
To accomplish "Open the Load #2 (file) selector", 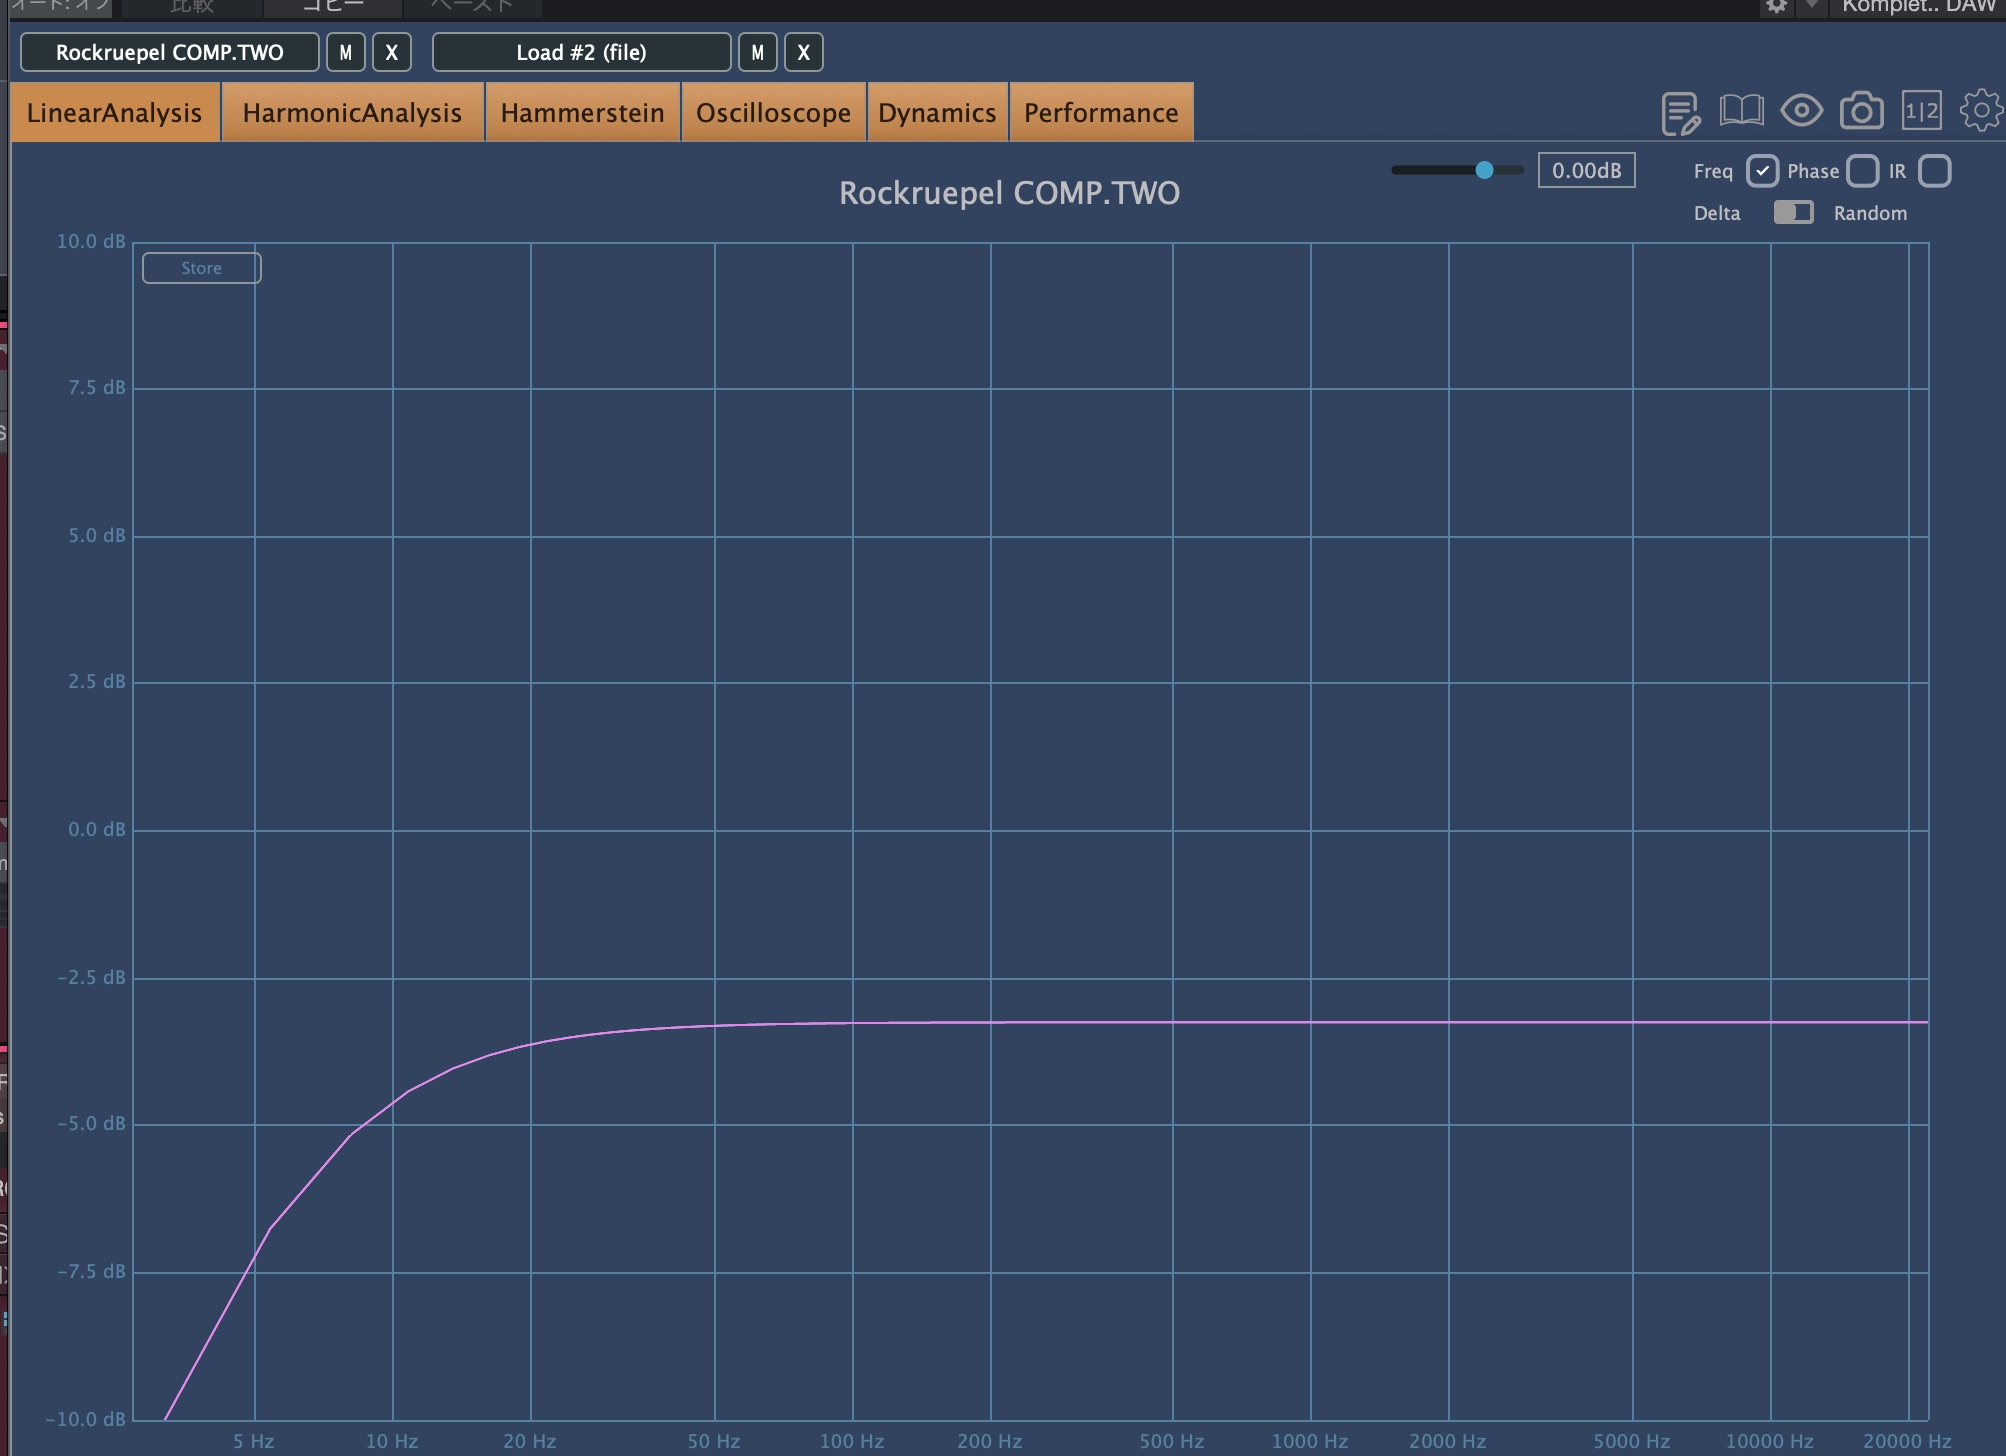I will [581, 52].
